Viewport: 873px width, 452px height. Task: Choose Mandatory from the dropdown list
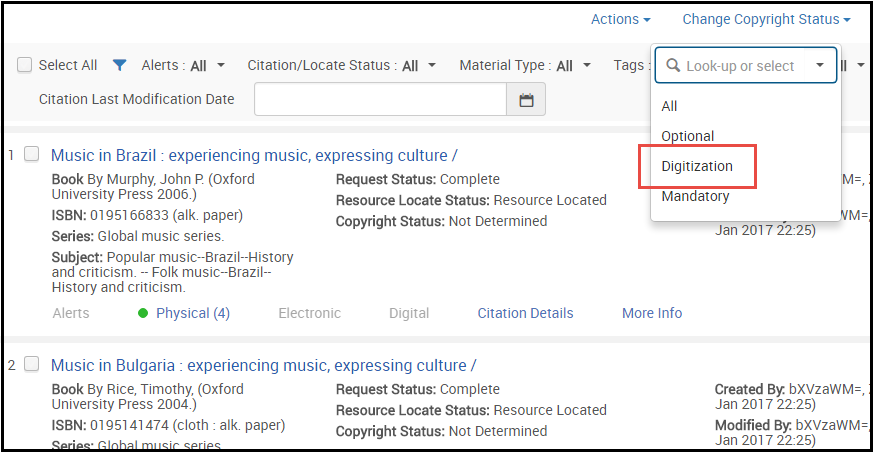tap(695, 196)
